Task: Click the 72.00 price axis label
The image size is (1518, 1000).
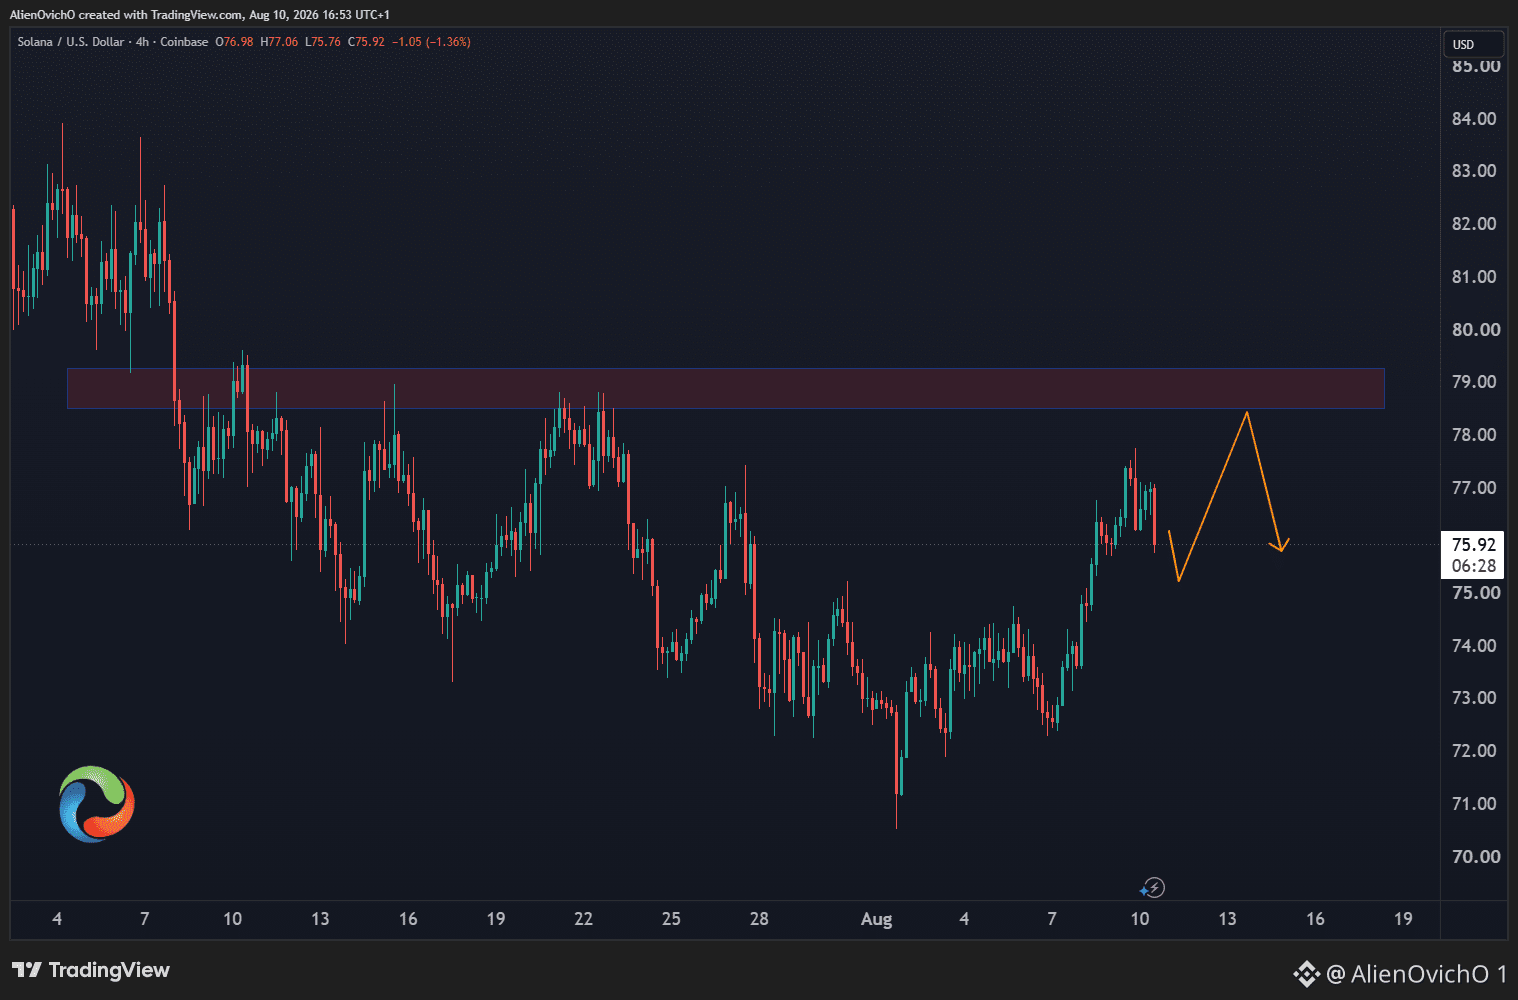Action: click(1474, 751)
